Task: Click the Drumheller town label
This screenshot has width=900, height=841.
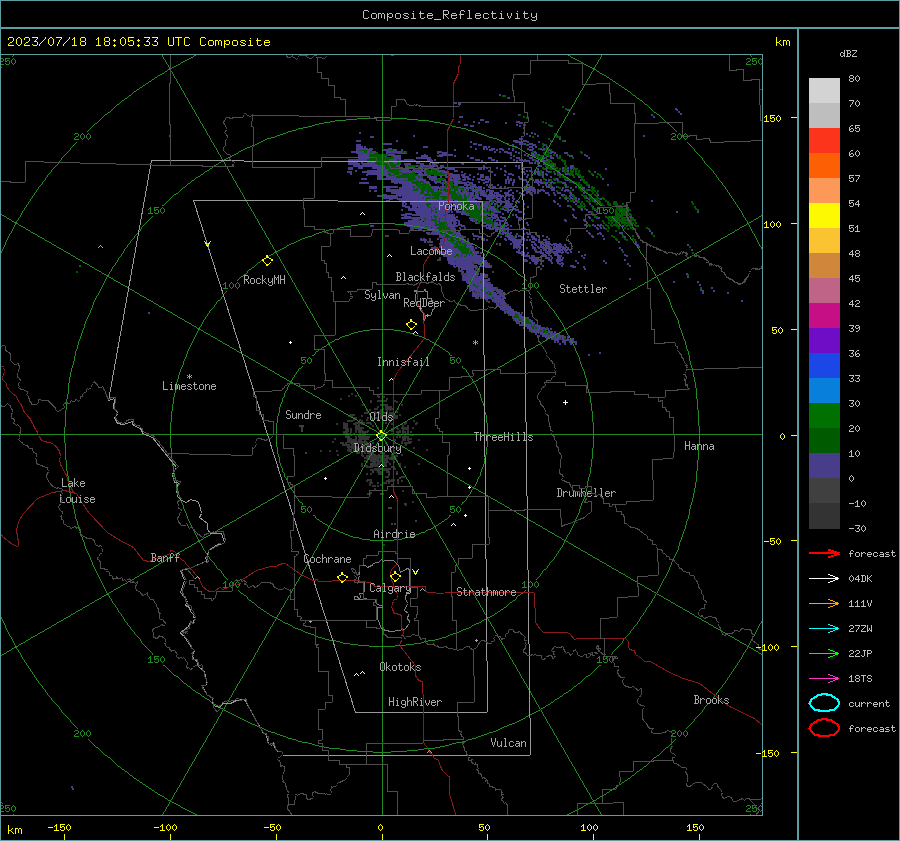Action: [x=586, y=493]
